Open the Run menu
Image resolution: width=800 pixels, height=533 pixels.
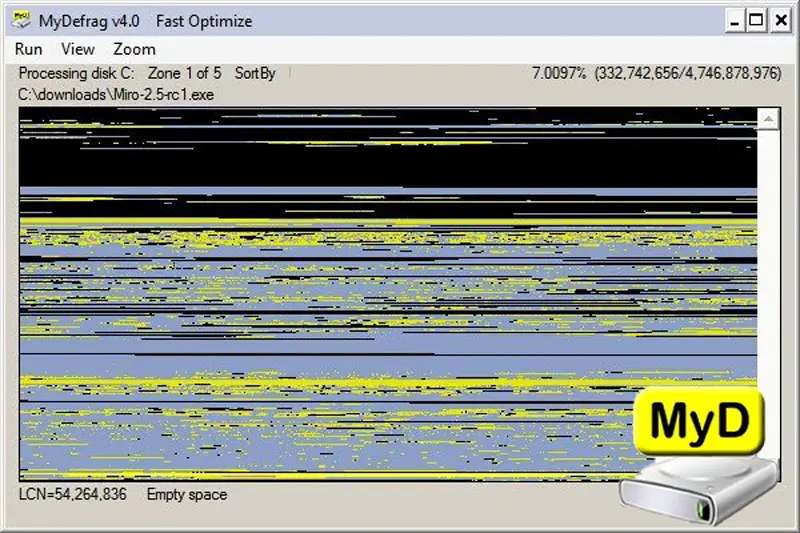click(29, 49)
